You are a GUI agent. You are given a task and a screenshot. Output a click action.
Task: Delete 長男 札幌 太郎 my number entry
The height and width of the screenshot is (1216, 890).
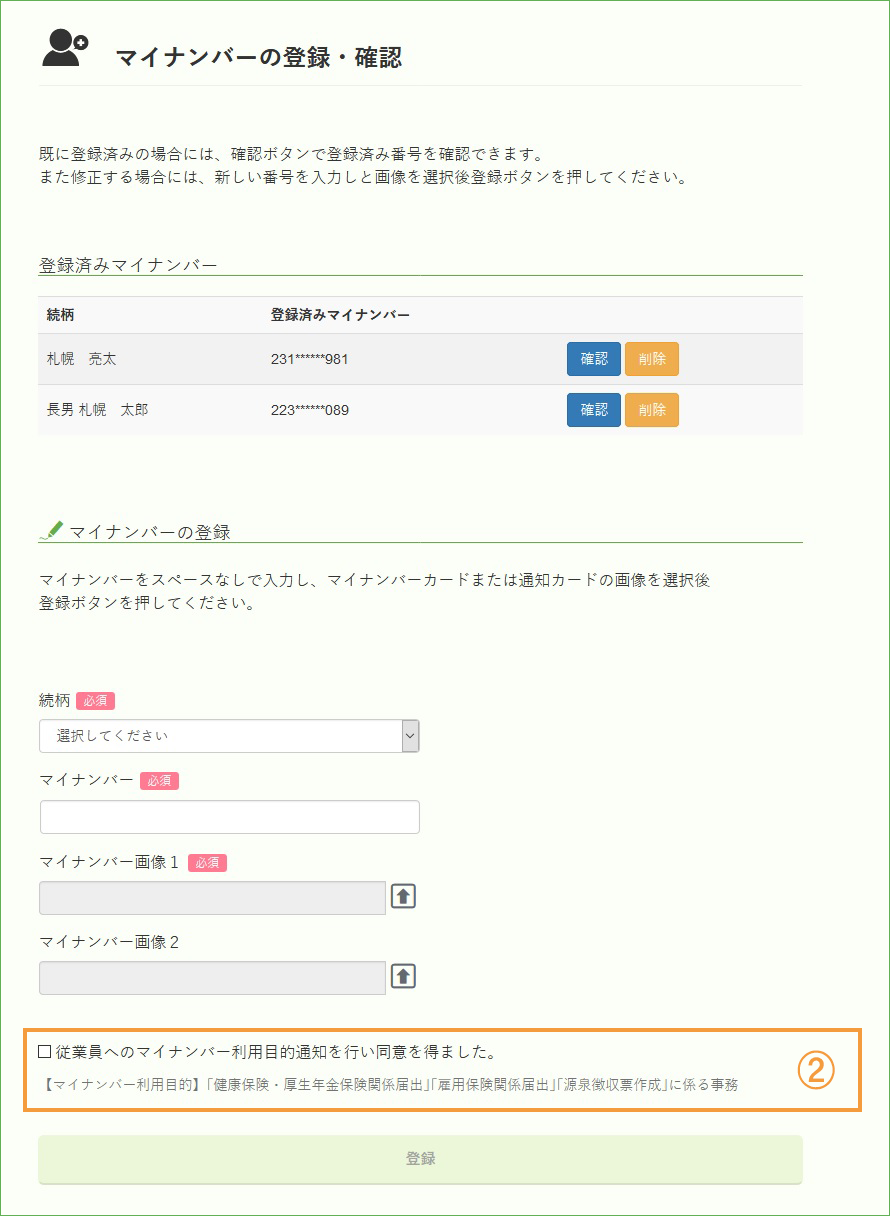coord(652,410)
